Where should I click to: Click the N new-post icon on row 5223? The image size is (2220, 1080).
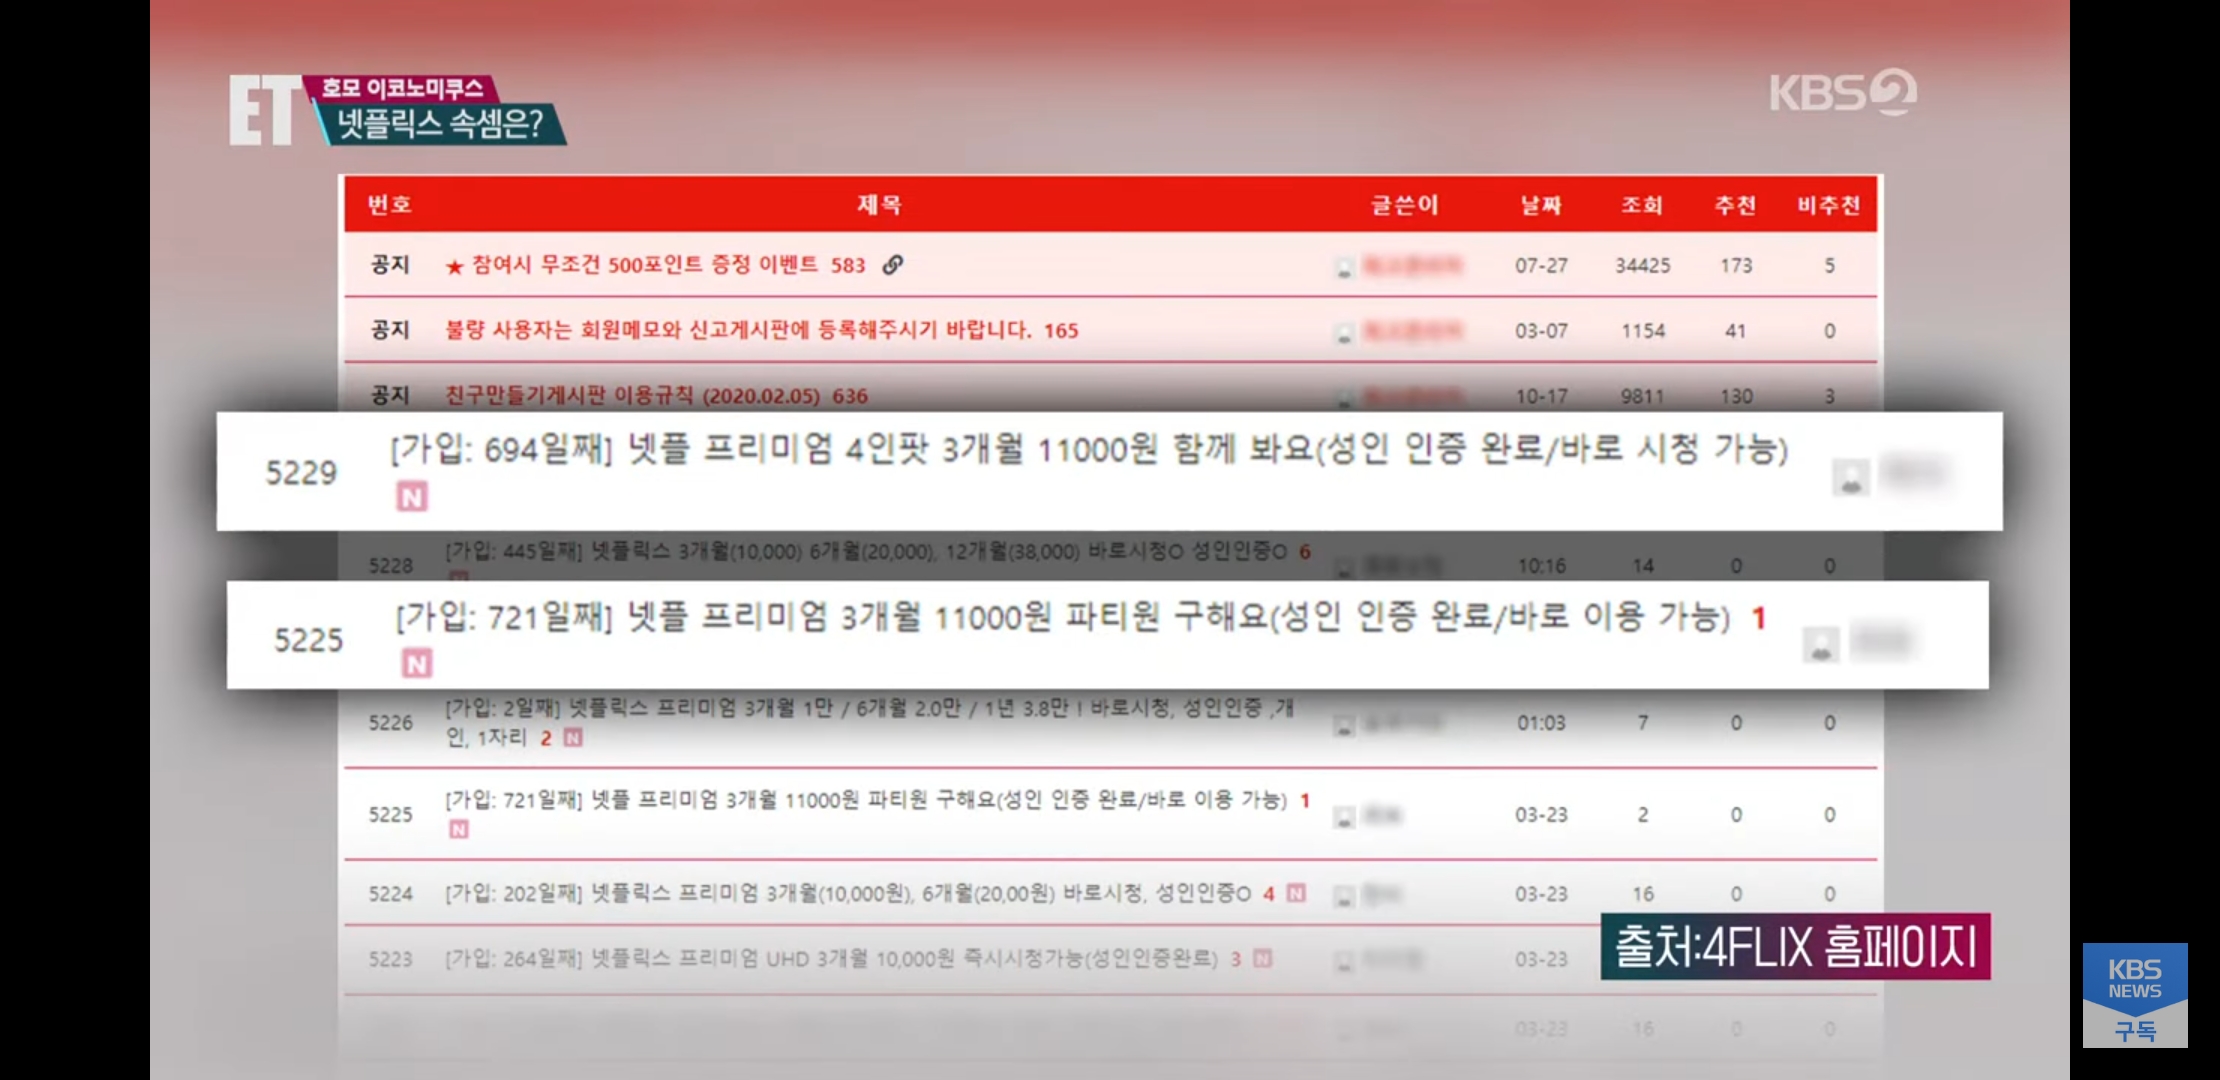1263,959
